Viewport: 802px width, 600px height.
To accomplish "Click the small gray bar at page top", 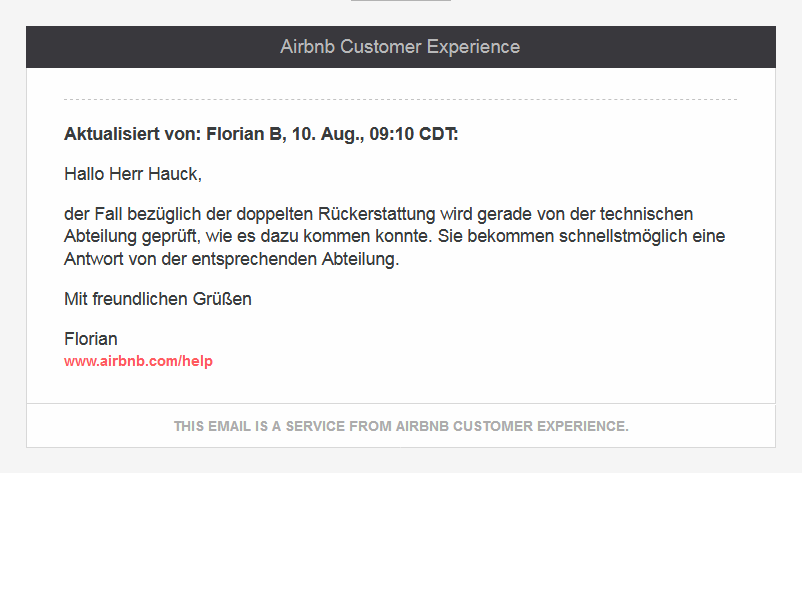I will tap(400, 1).
